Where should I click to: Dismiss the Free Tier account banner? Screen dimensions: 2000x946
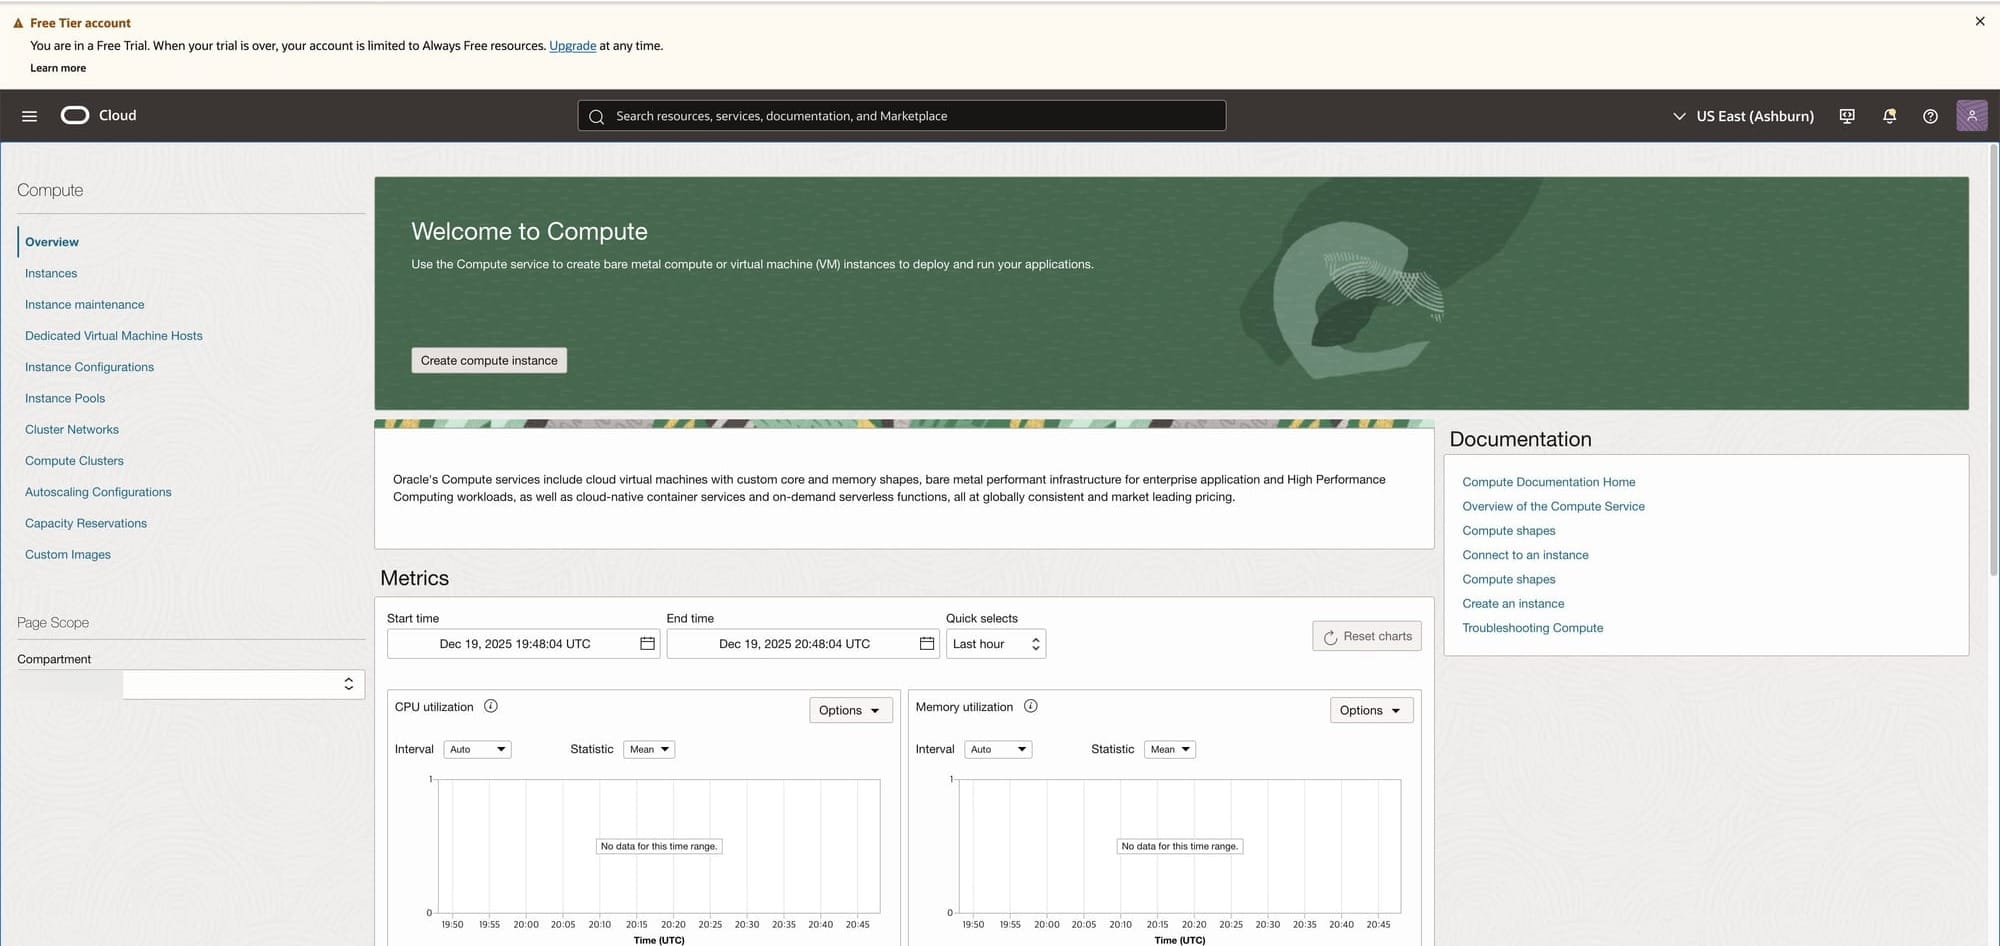[1979, 21]
